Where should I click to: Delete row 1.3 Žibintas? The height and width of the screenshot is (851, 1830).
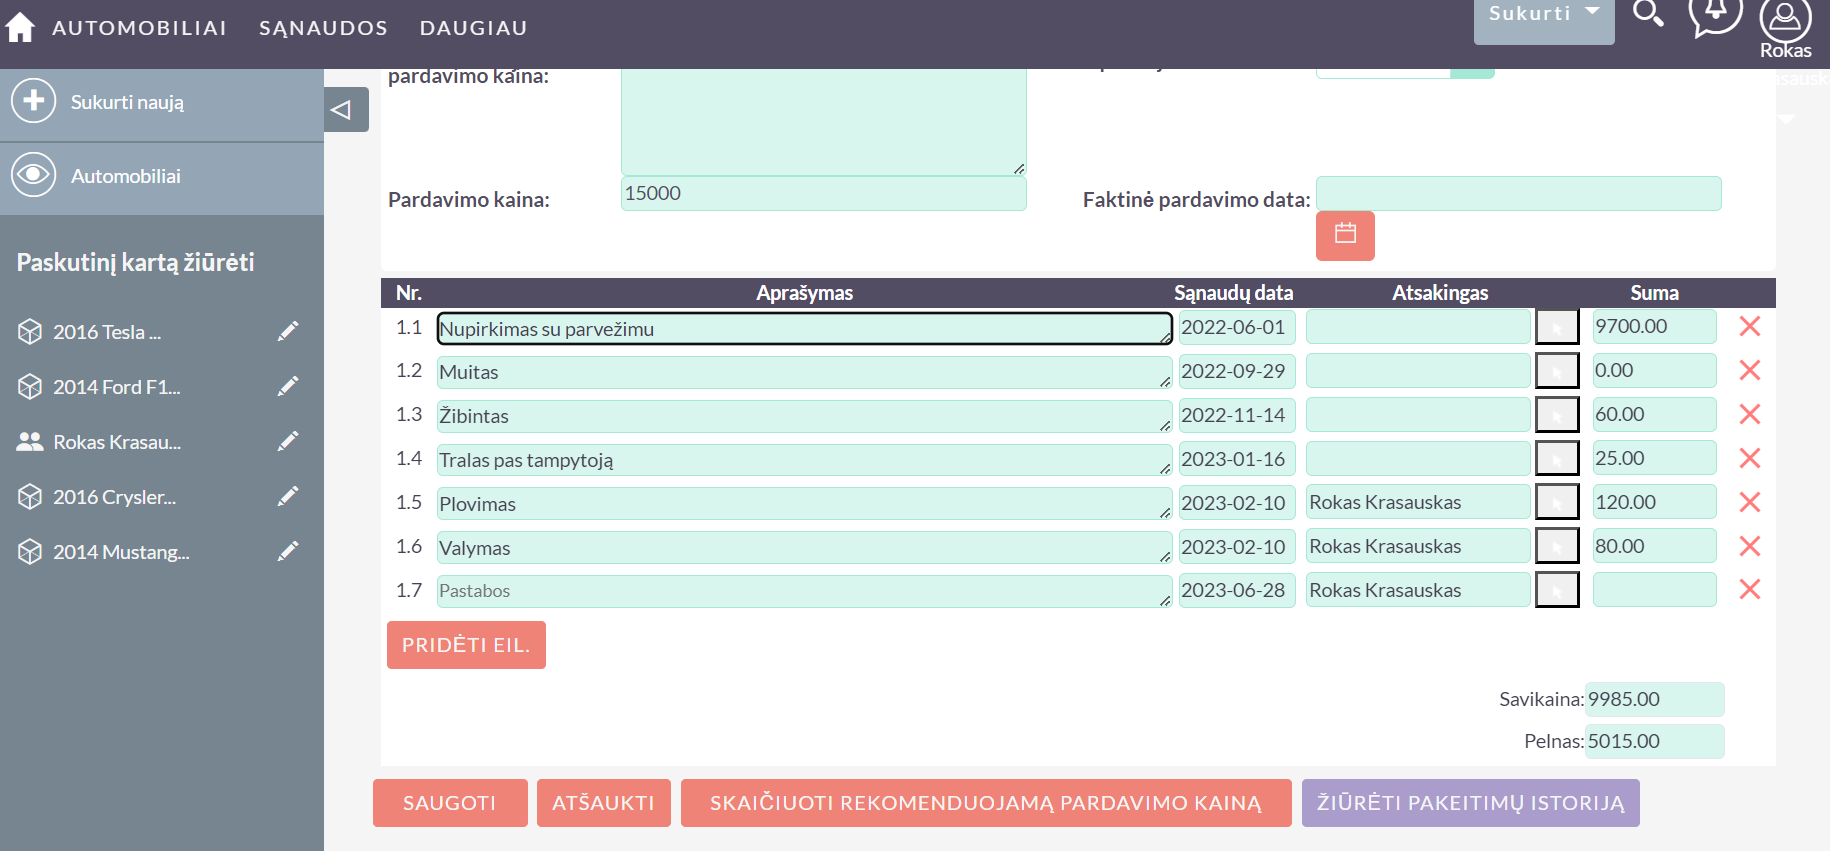click(1750, 414)
